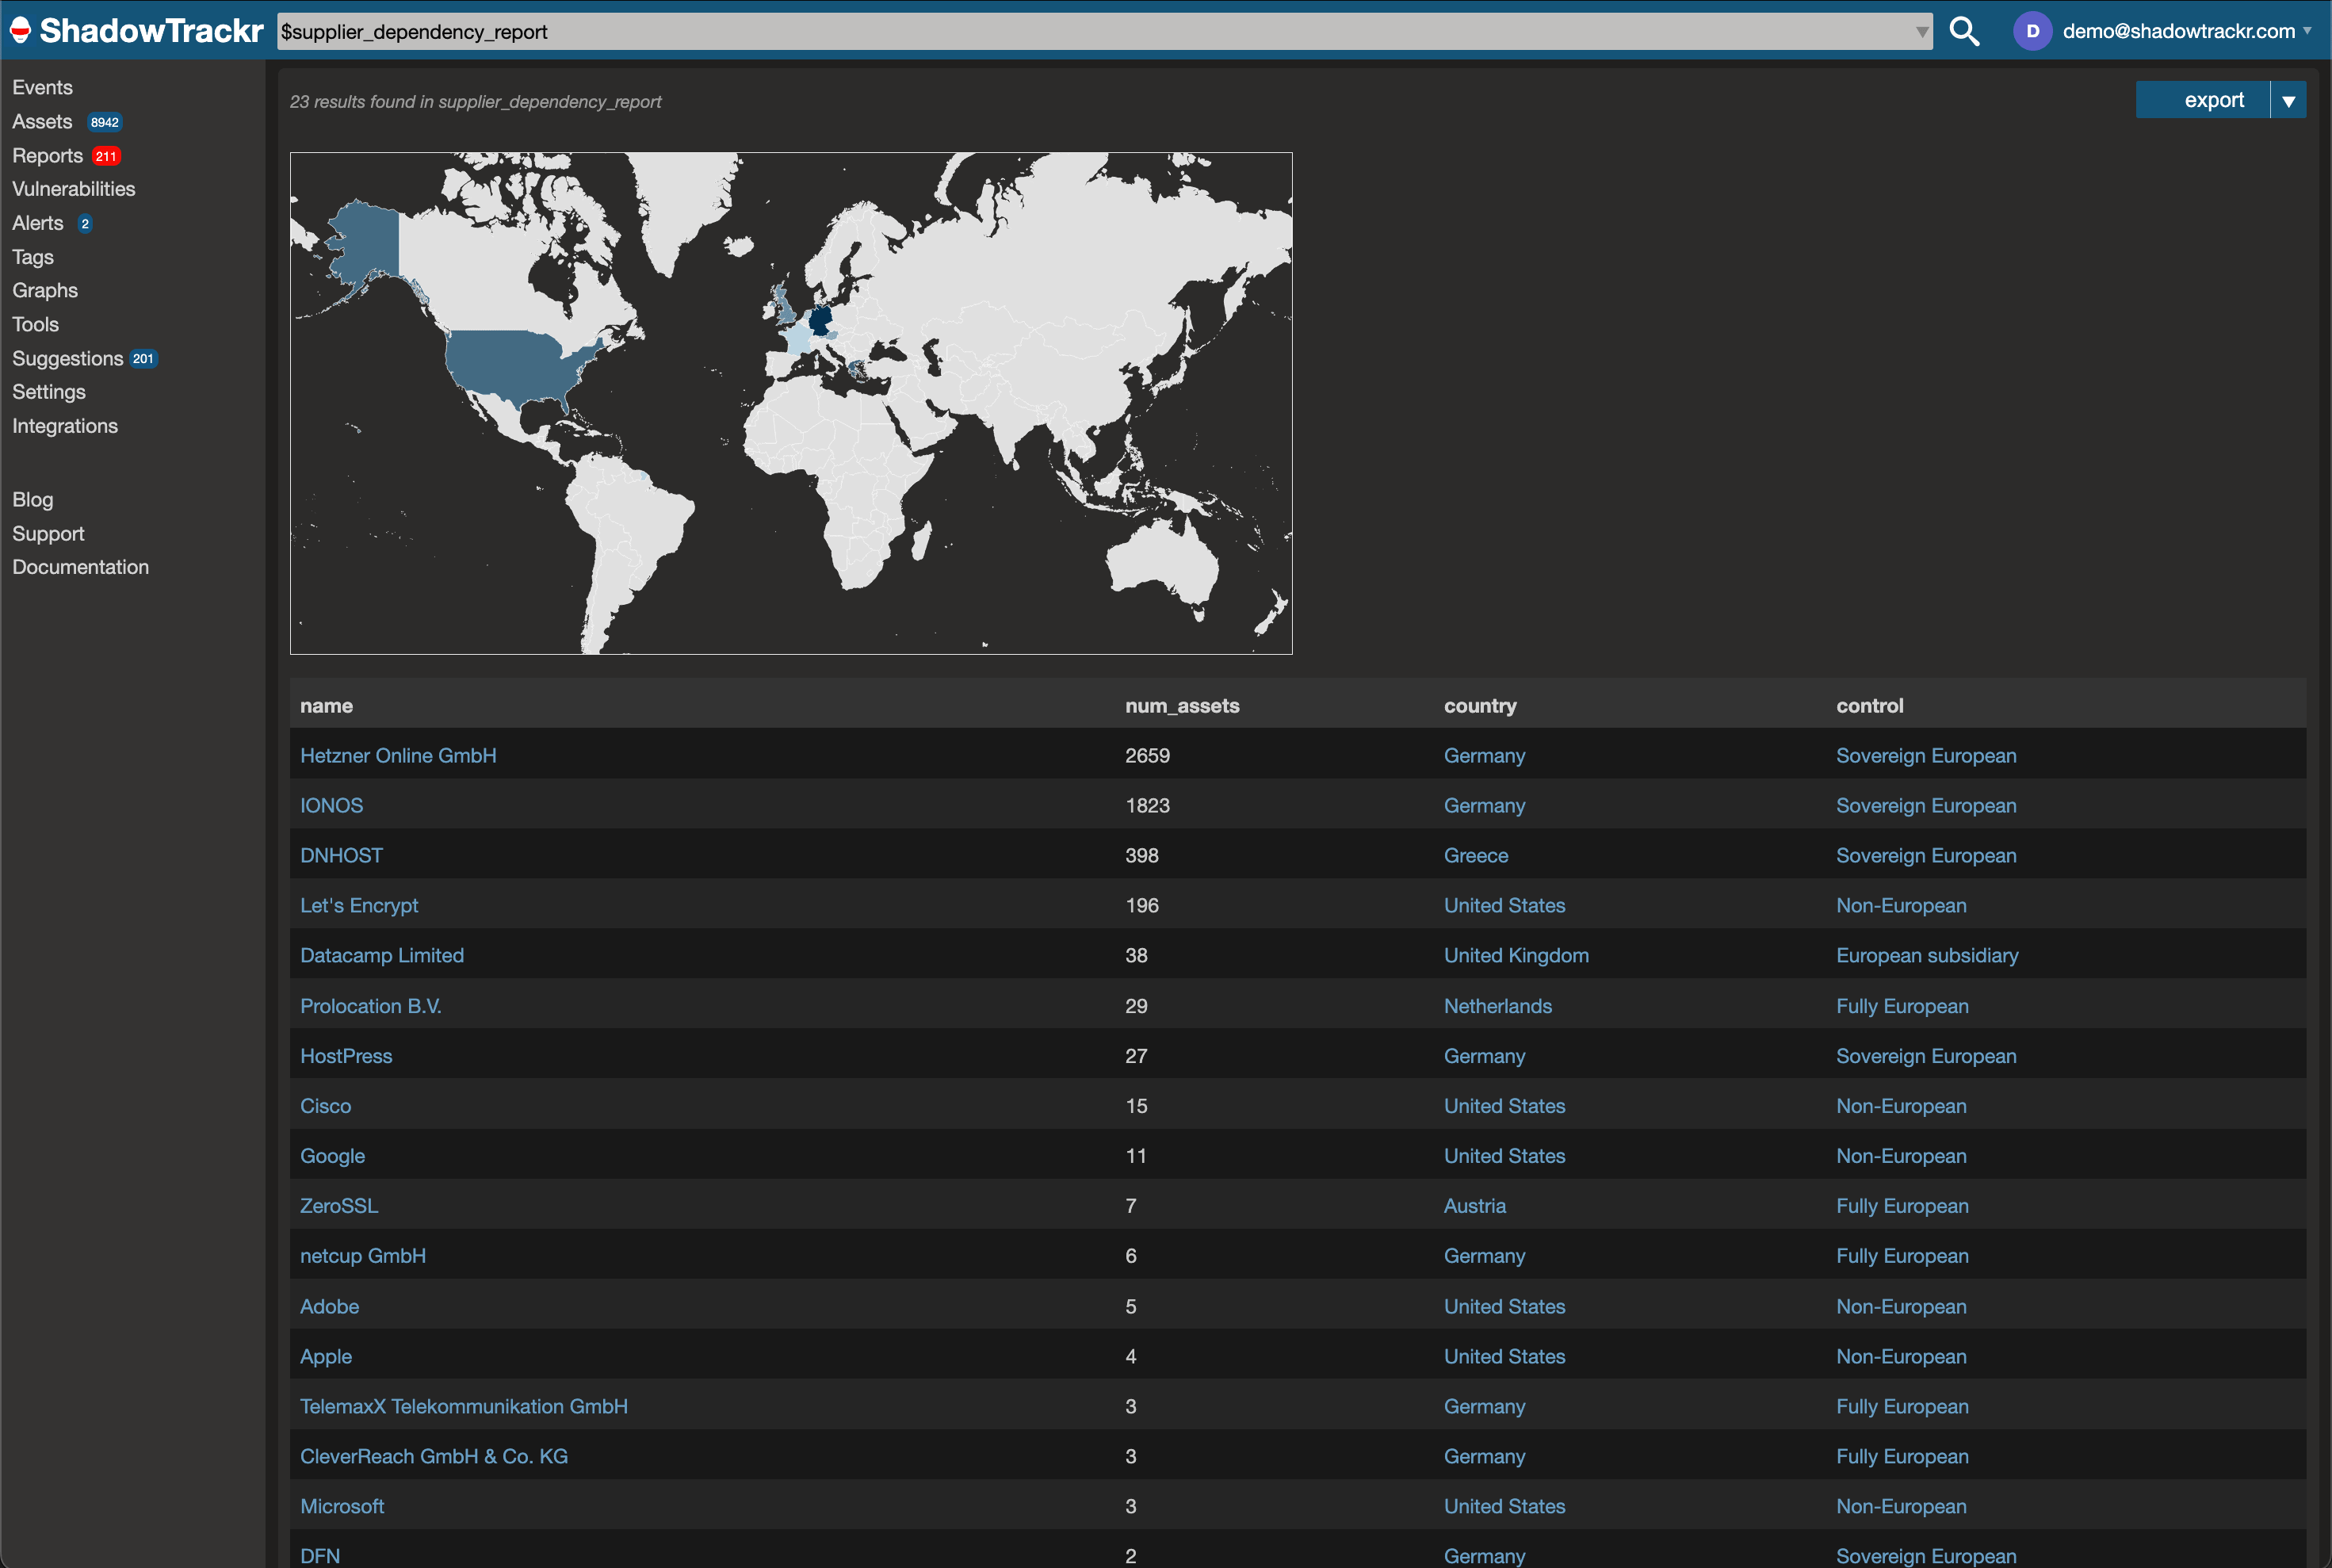Navigate to Reports
The image size is (2332, 1568).
[x=47, y=156]
